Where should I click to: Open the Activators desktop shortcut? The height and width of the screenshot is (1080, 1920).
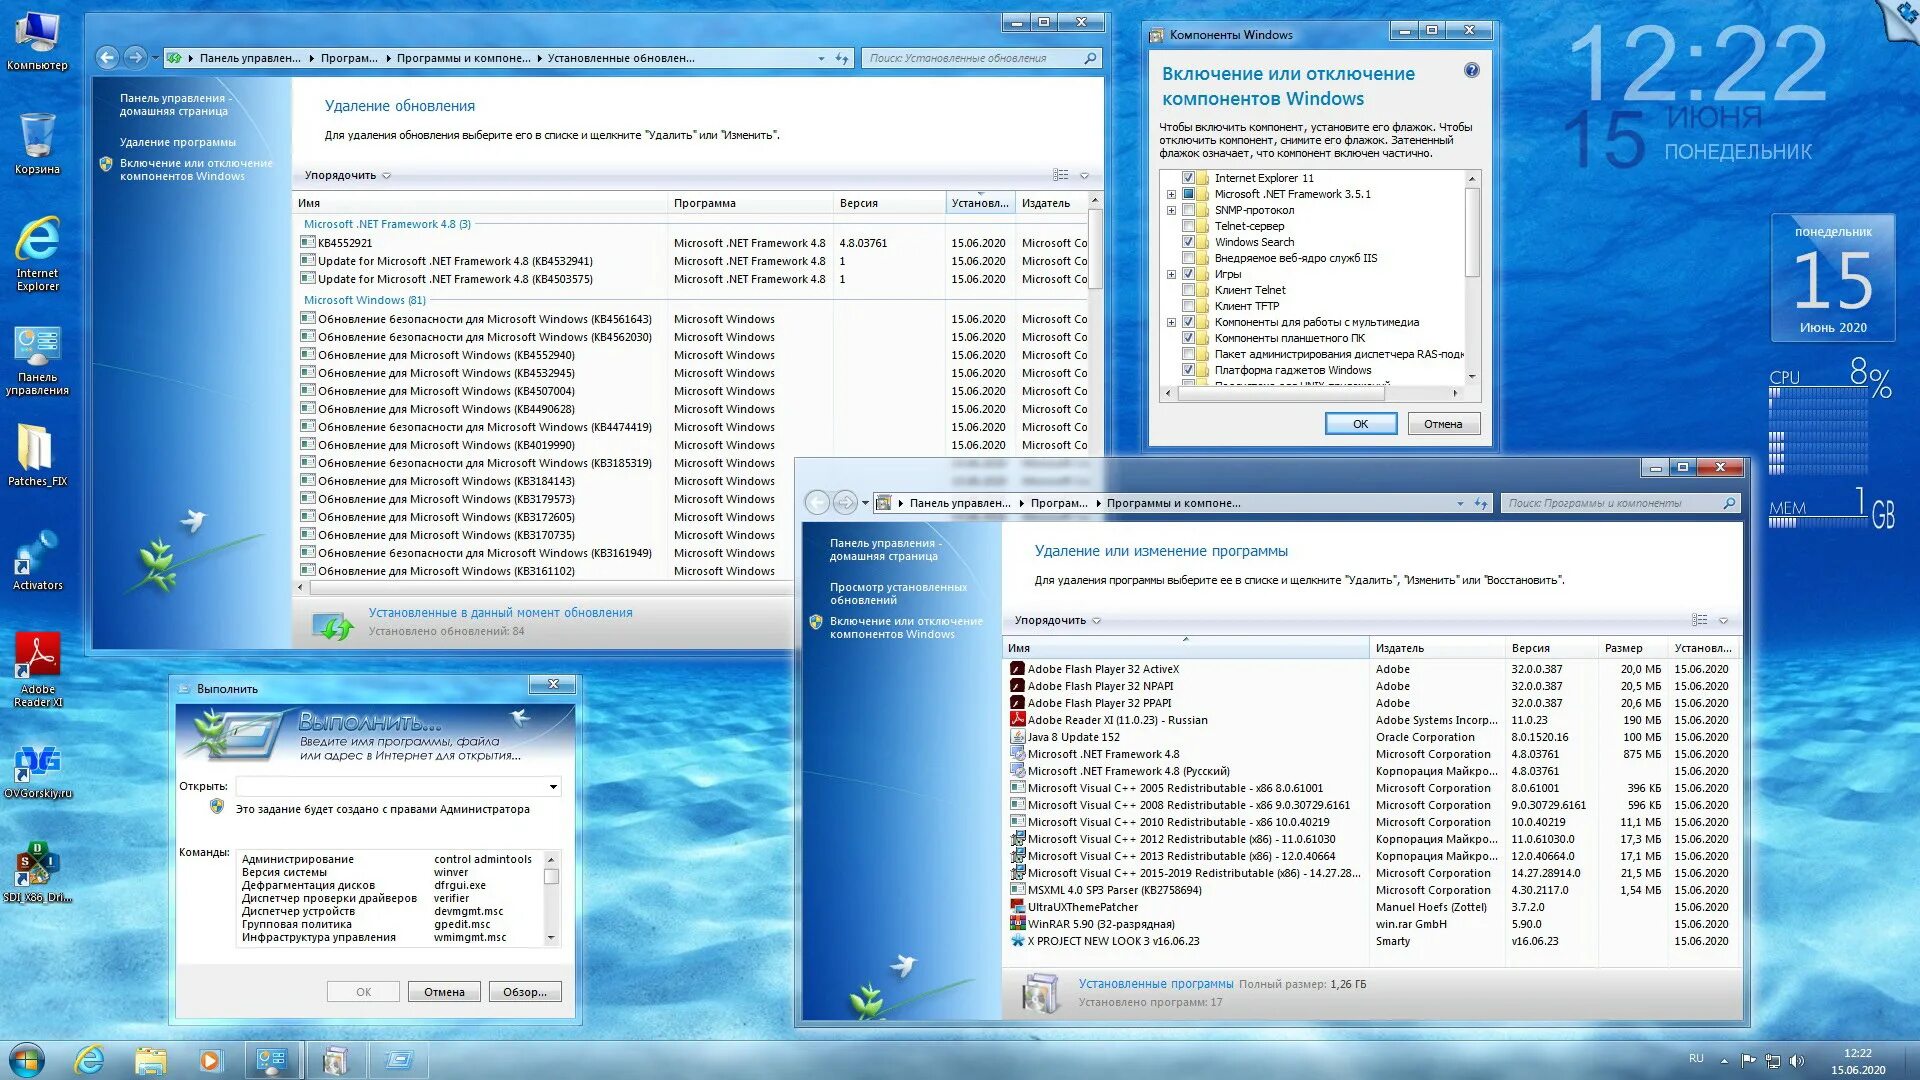tap(37, 560)
